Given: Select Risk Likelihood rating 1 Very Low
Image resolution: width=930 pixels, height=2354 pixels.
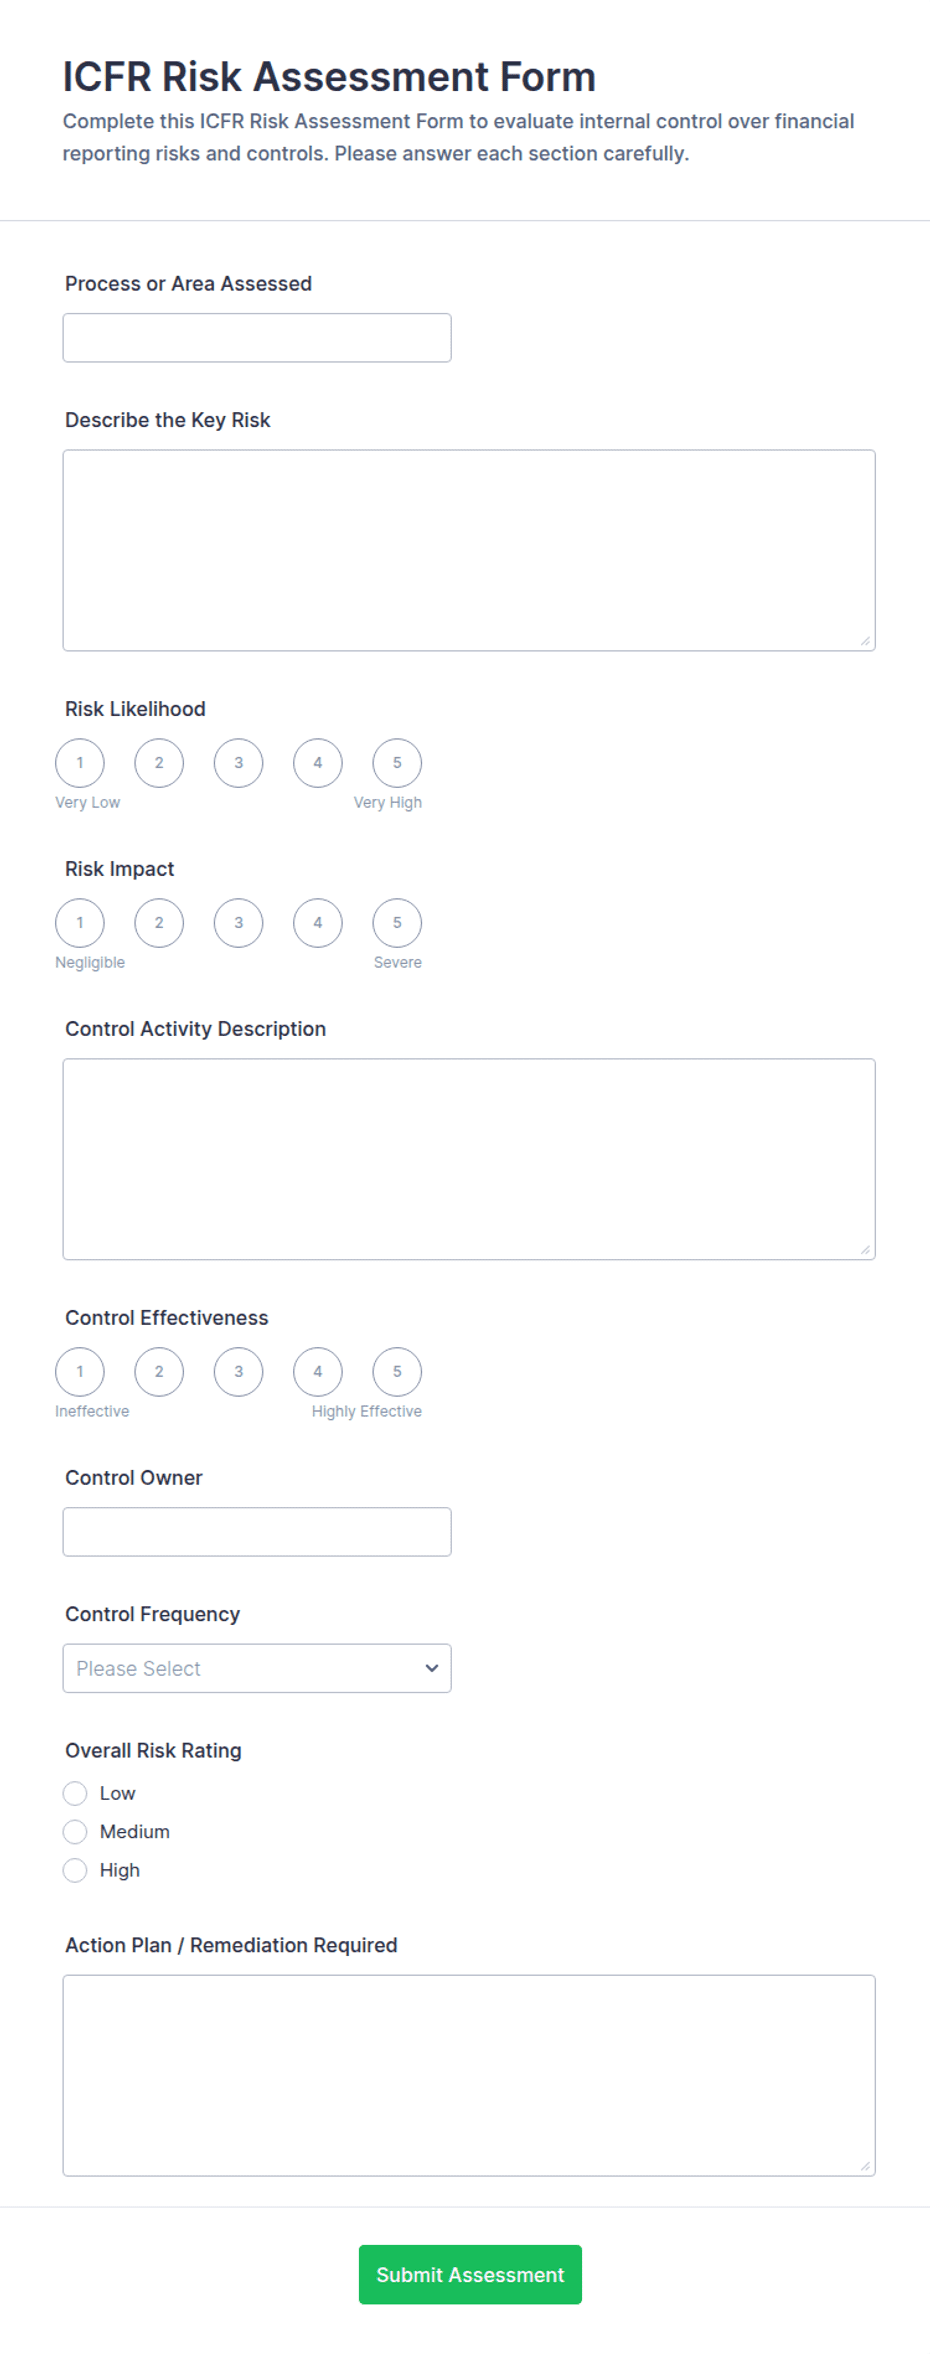Looking at the screenshot, I should point(80,763).
